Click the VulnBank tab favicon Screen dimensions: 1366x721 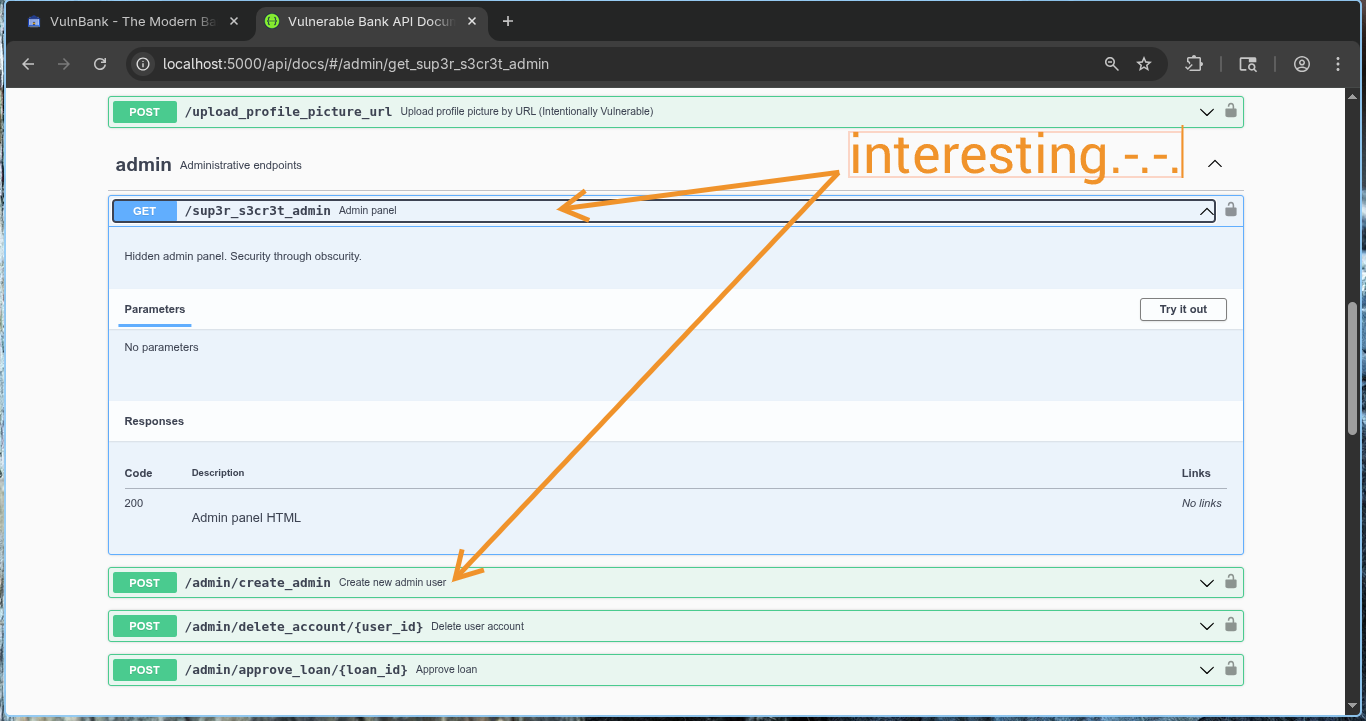(x=34, y=21)
